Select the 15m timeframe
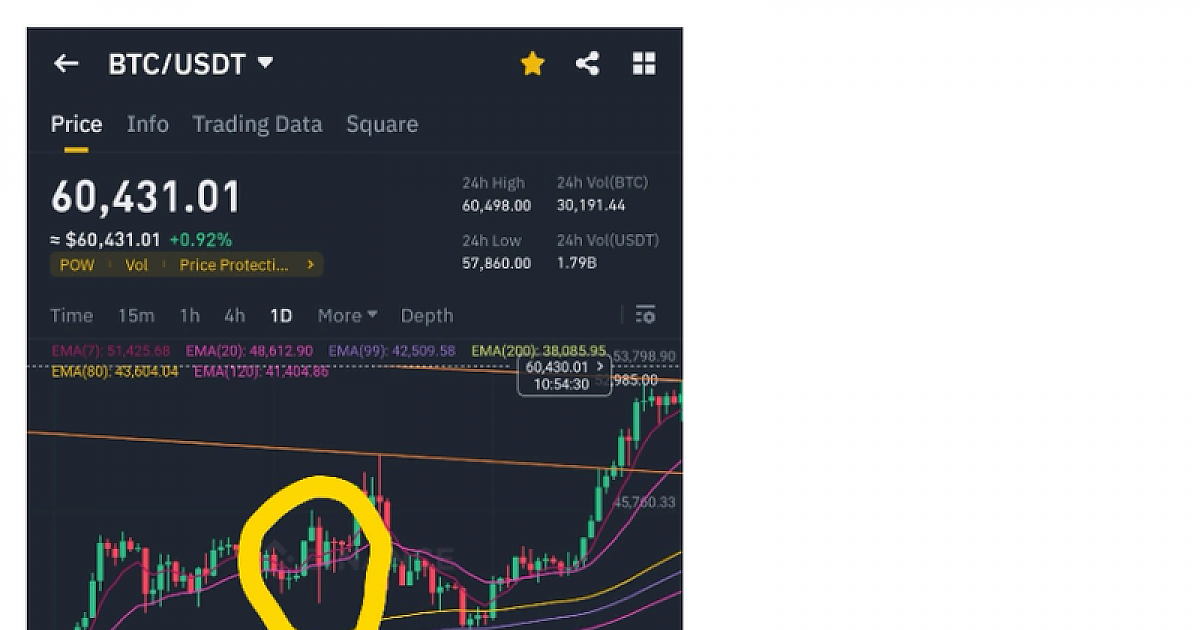Viewport: 1200px width, 630px height. point(136,315)
